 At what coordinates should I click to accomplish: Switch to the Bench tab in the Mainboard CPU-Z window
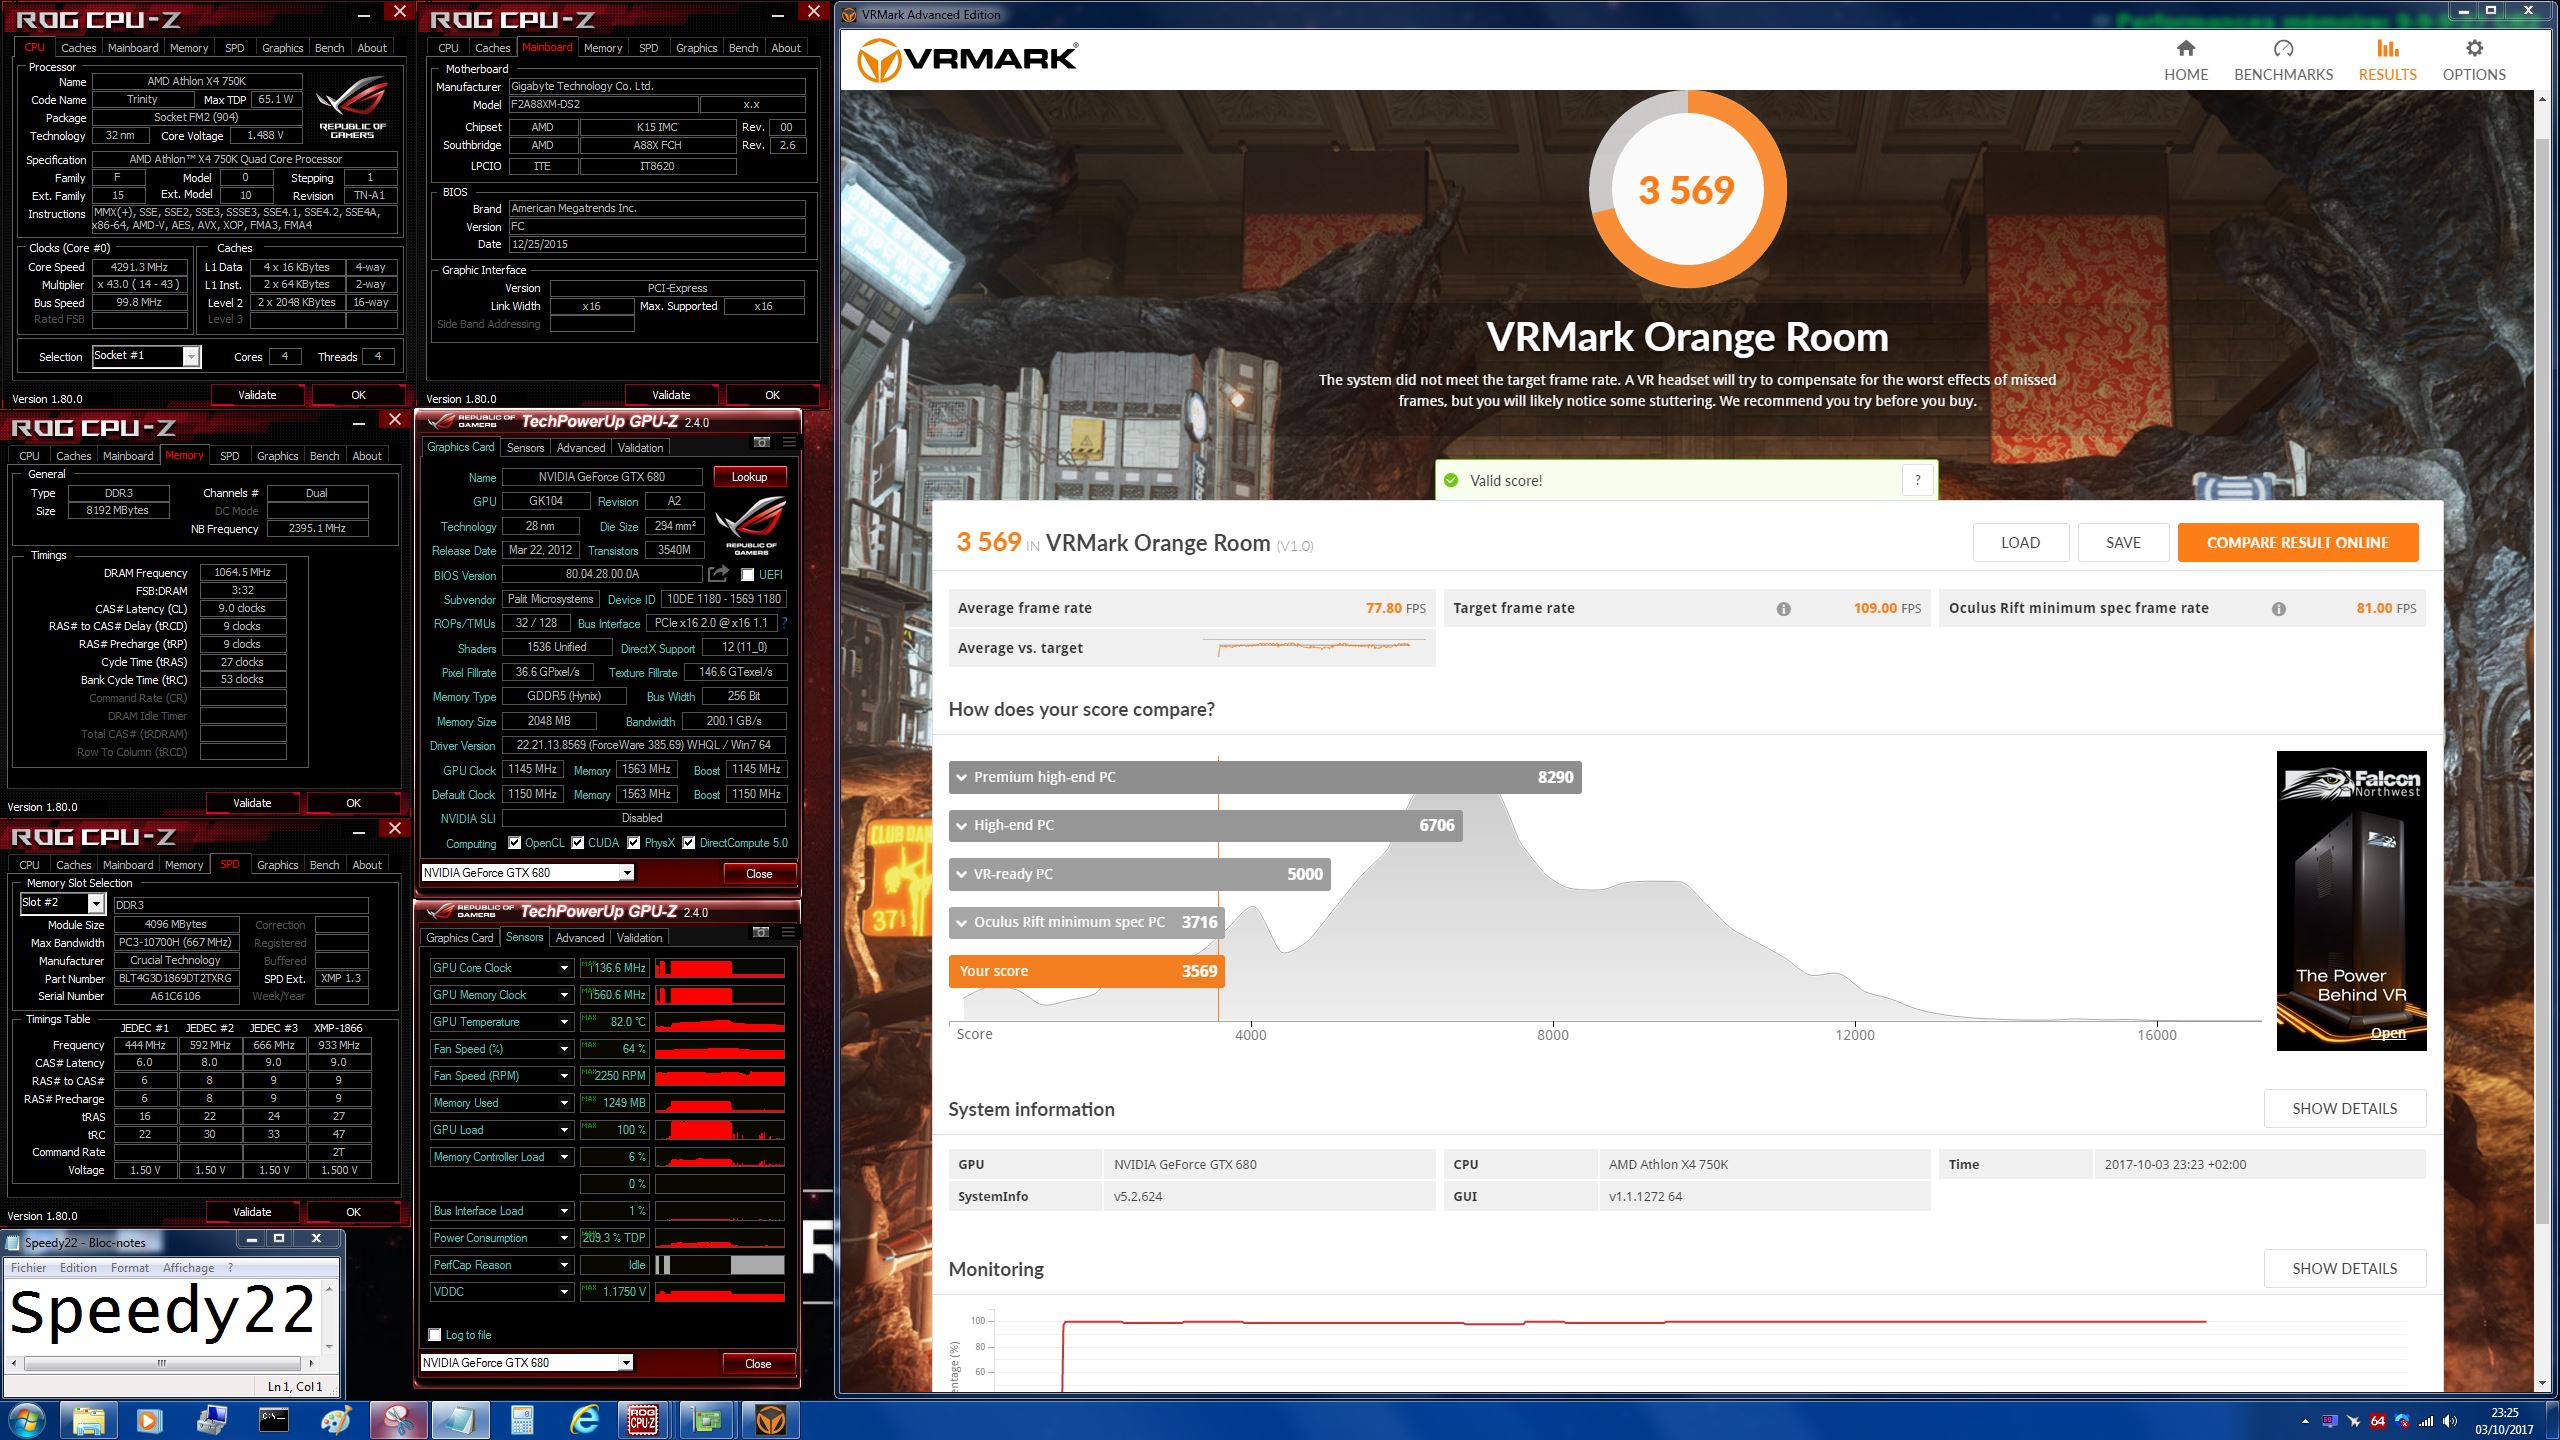pyautogui.click(x=743, y=48)
